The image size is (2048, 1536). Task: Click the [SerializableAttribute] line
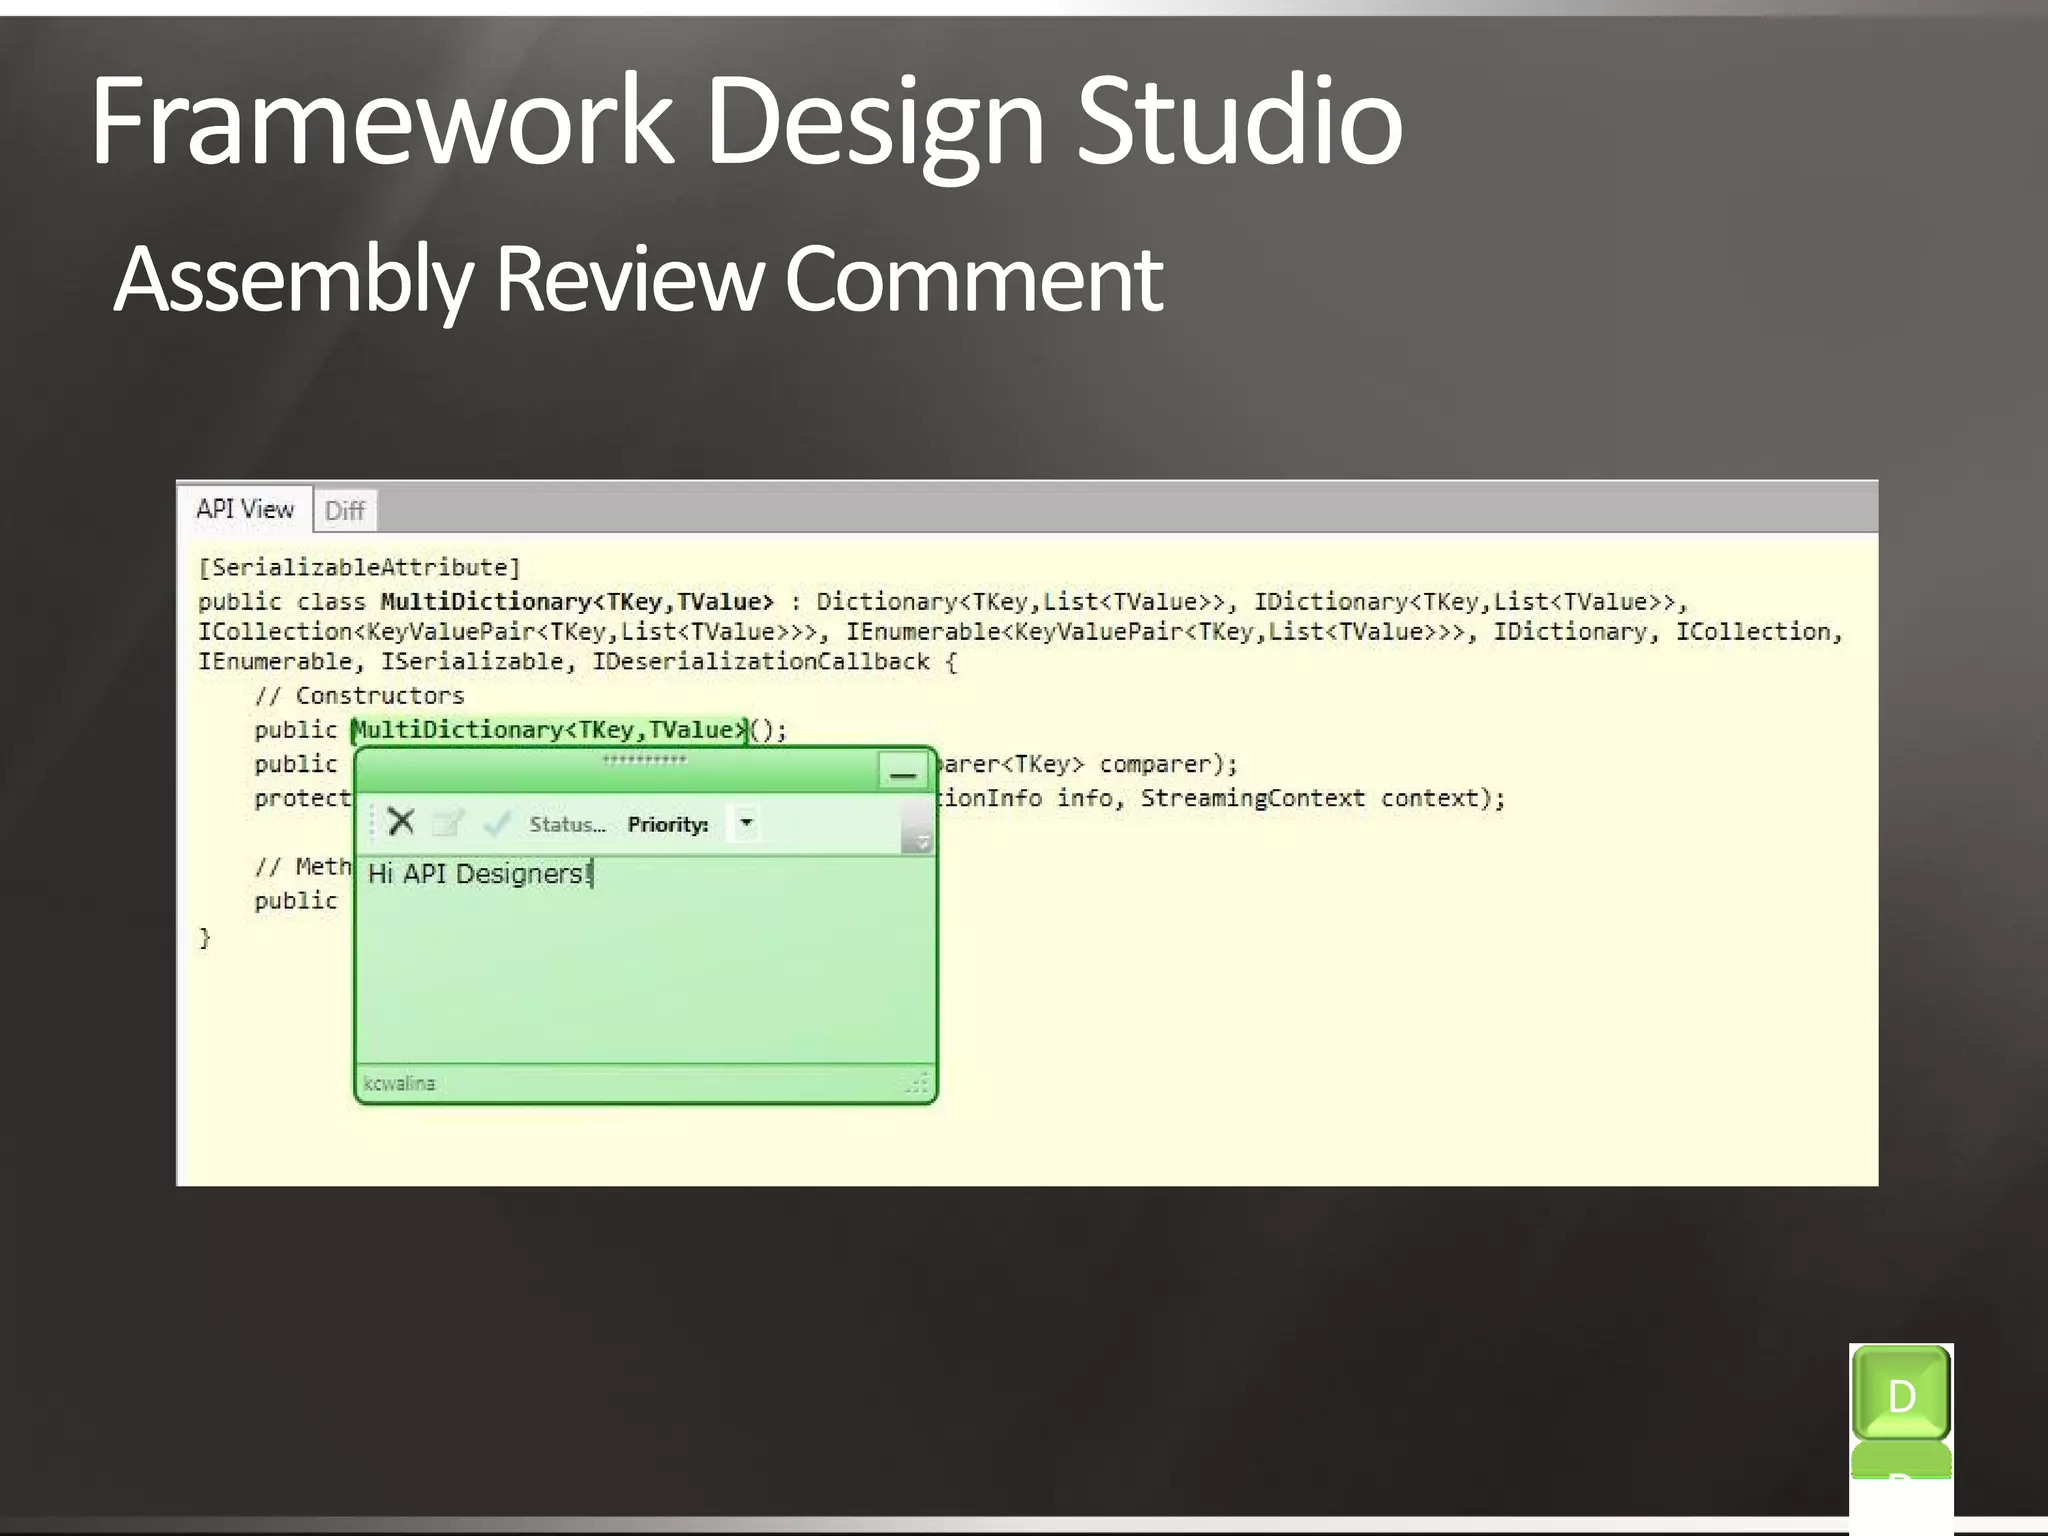359,568
